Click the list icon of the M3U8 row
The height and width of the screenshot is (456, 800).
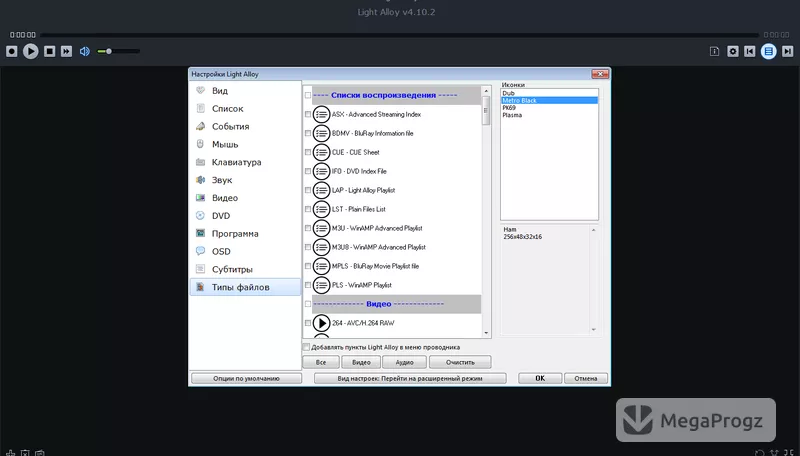tap(321, 247)
